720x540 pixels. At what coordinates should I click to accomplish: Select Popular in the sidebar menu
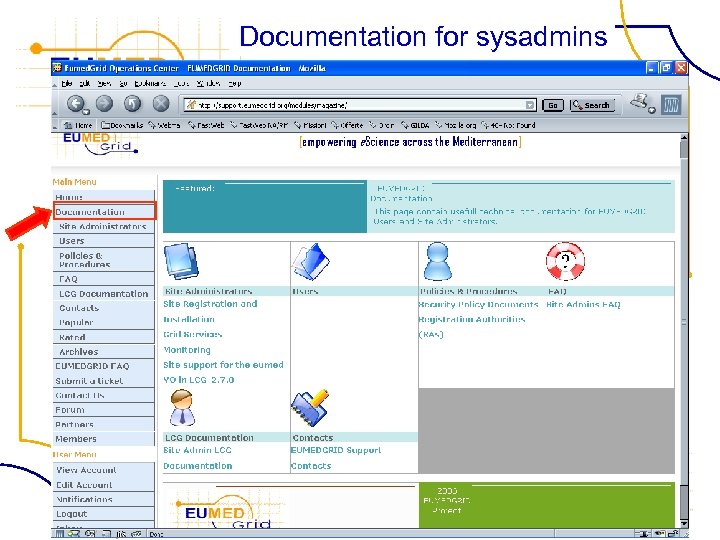click(104, 322)
